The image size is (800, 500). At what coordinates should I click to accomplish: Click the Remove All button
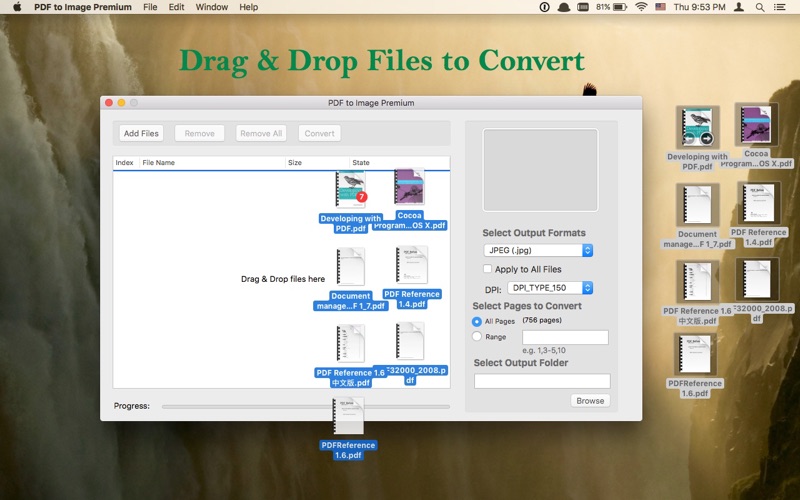pyautogui.click(x=261, y=133)
